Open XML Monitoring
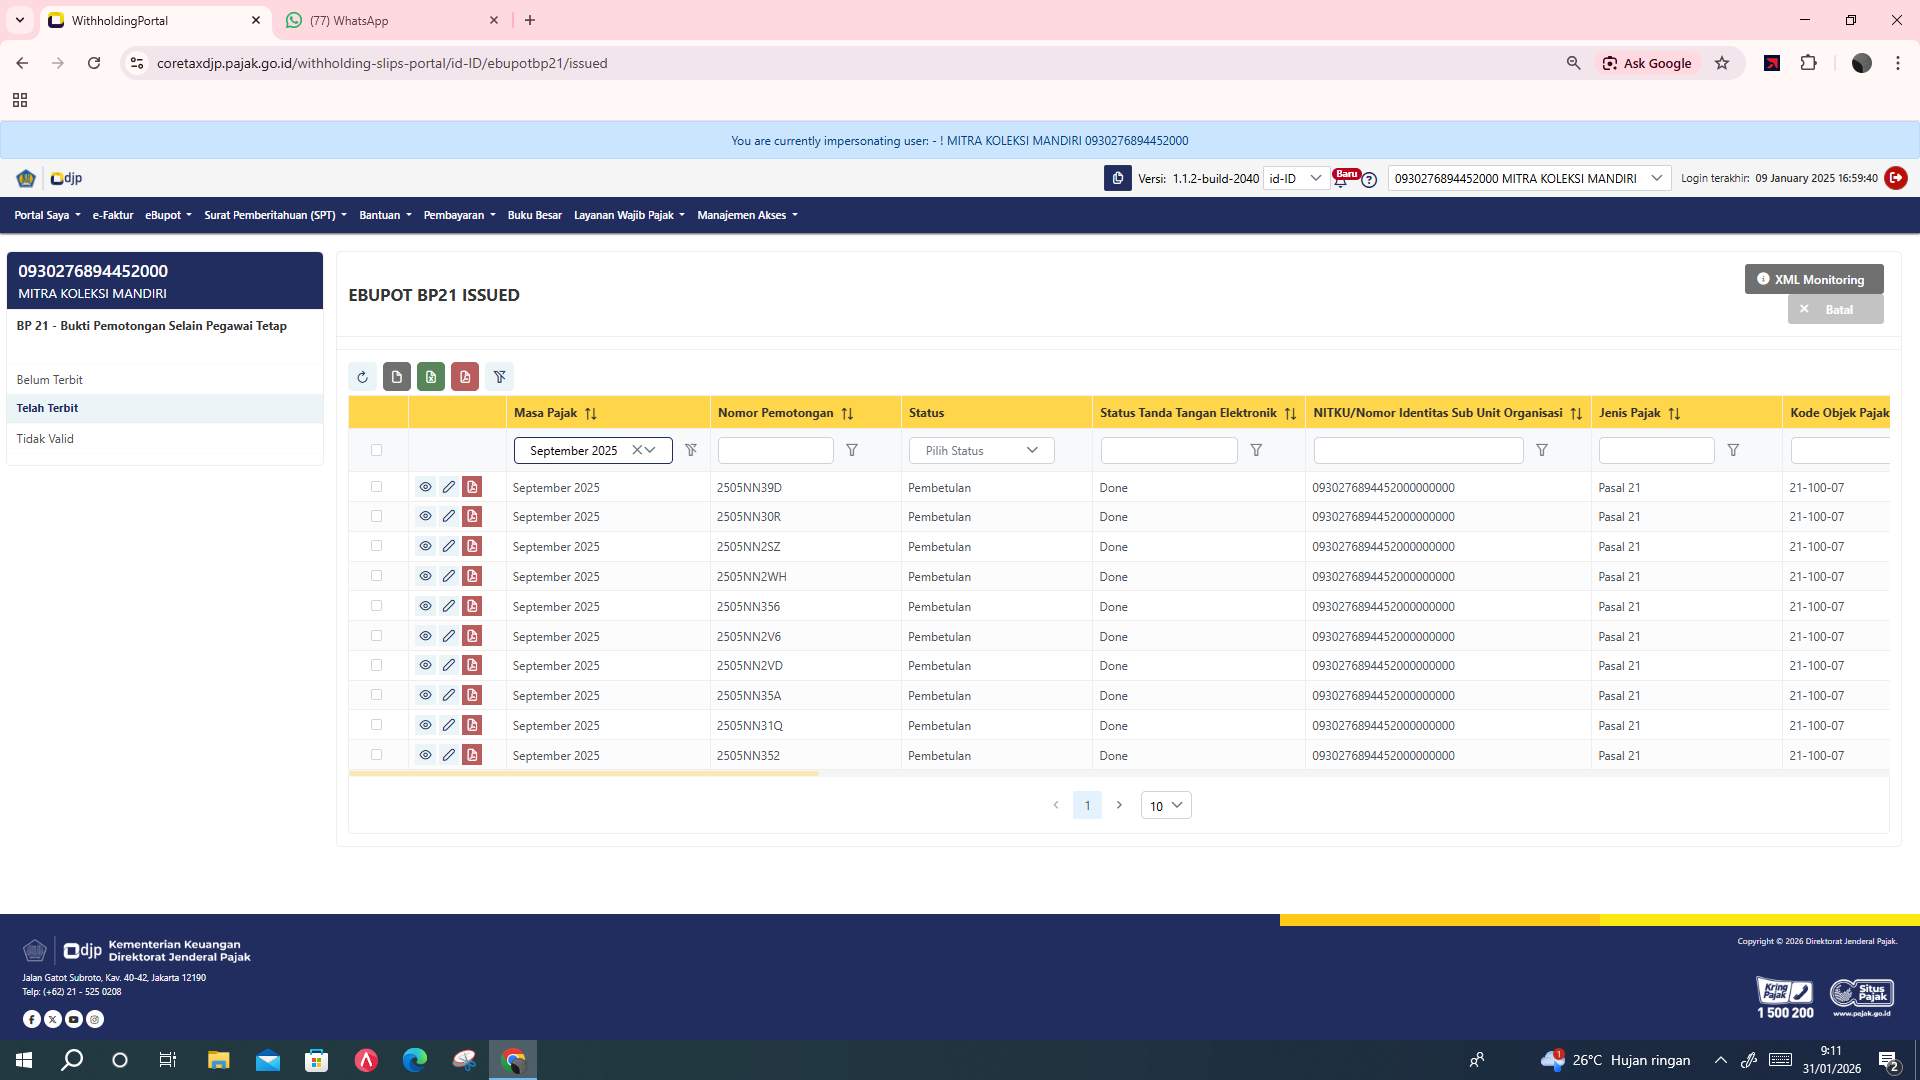 pos(1812,279)
